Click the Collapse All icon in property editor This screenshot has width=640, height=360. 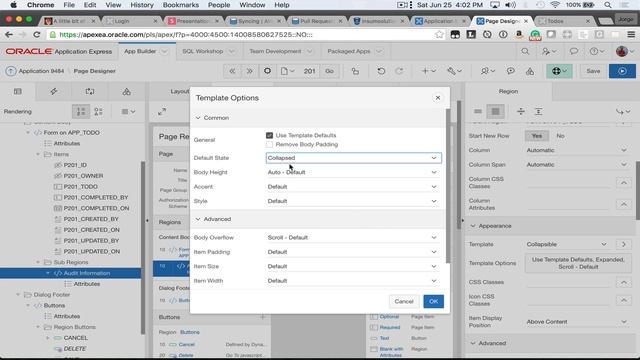[521, 111]
